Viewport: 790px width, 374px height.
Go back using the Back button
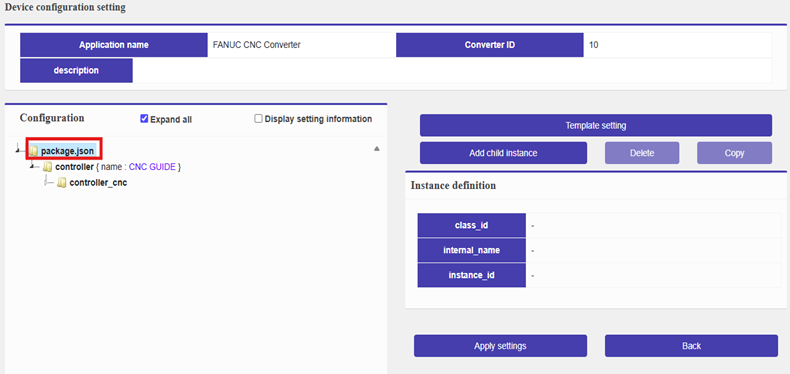pyautogui.click(x=691, y=346)
